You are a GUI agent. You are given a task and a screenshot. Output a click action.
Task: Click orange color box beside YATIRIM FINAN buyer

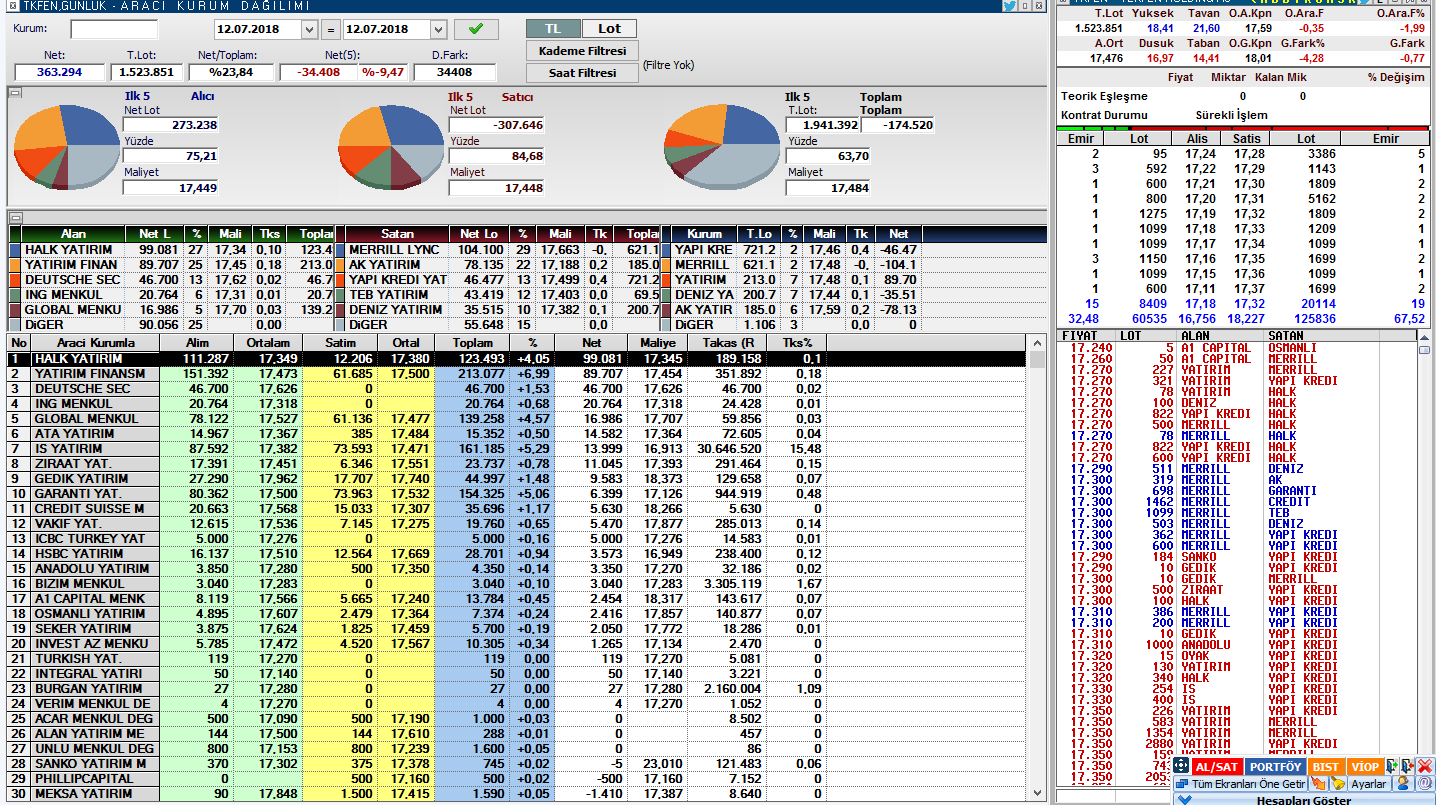tap(15, 264)
